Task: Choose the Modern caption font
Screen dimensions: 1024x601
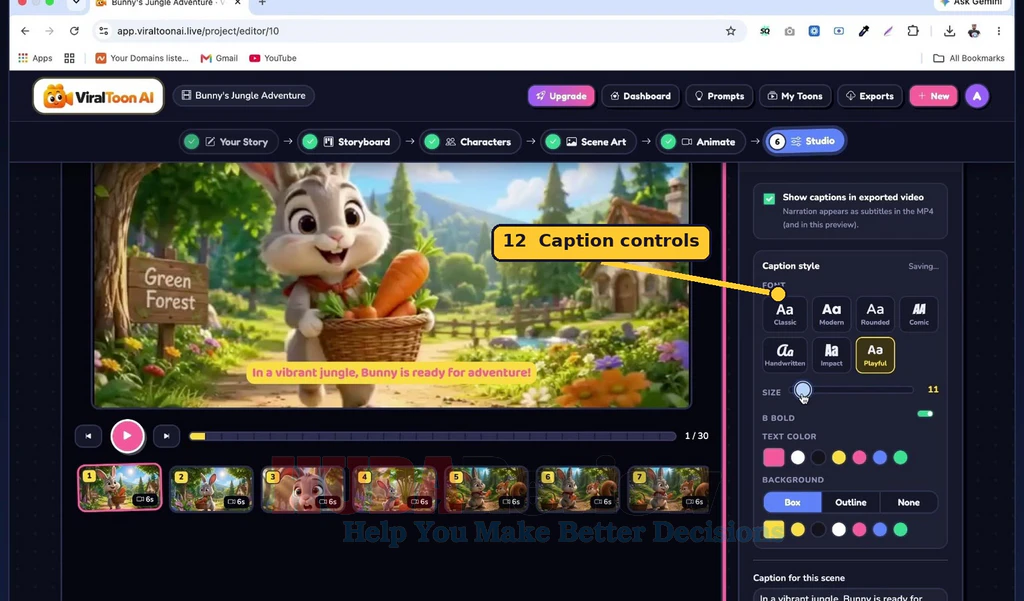Action: coord(831,314)
